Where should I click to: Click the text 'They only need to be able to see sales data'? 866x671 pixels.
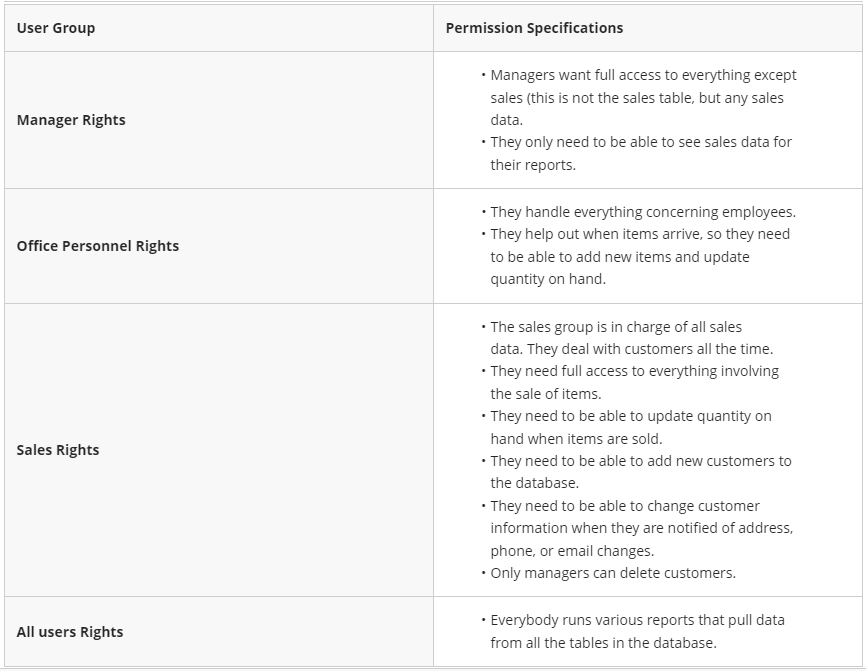[x=640, y=142]
